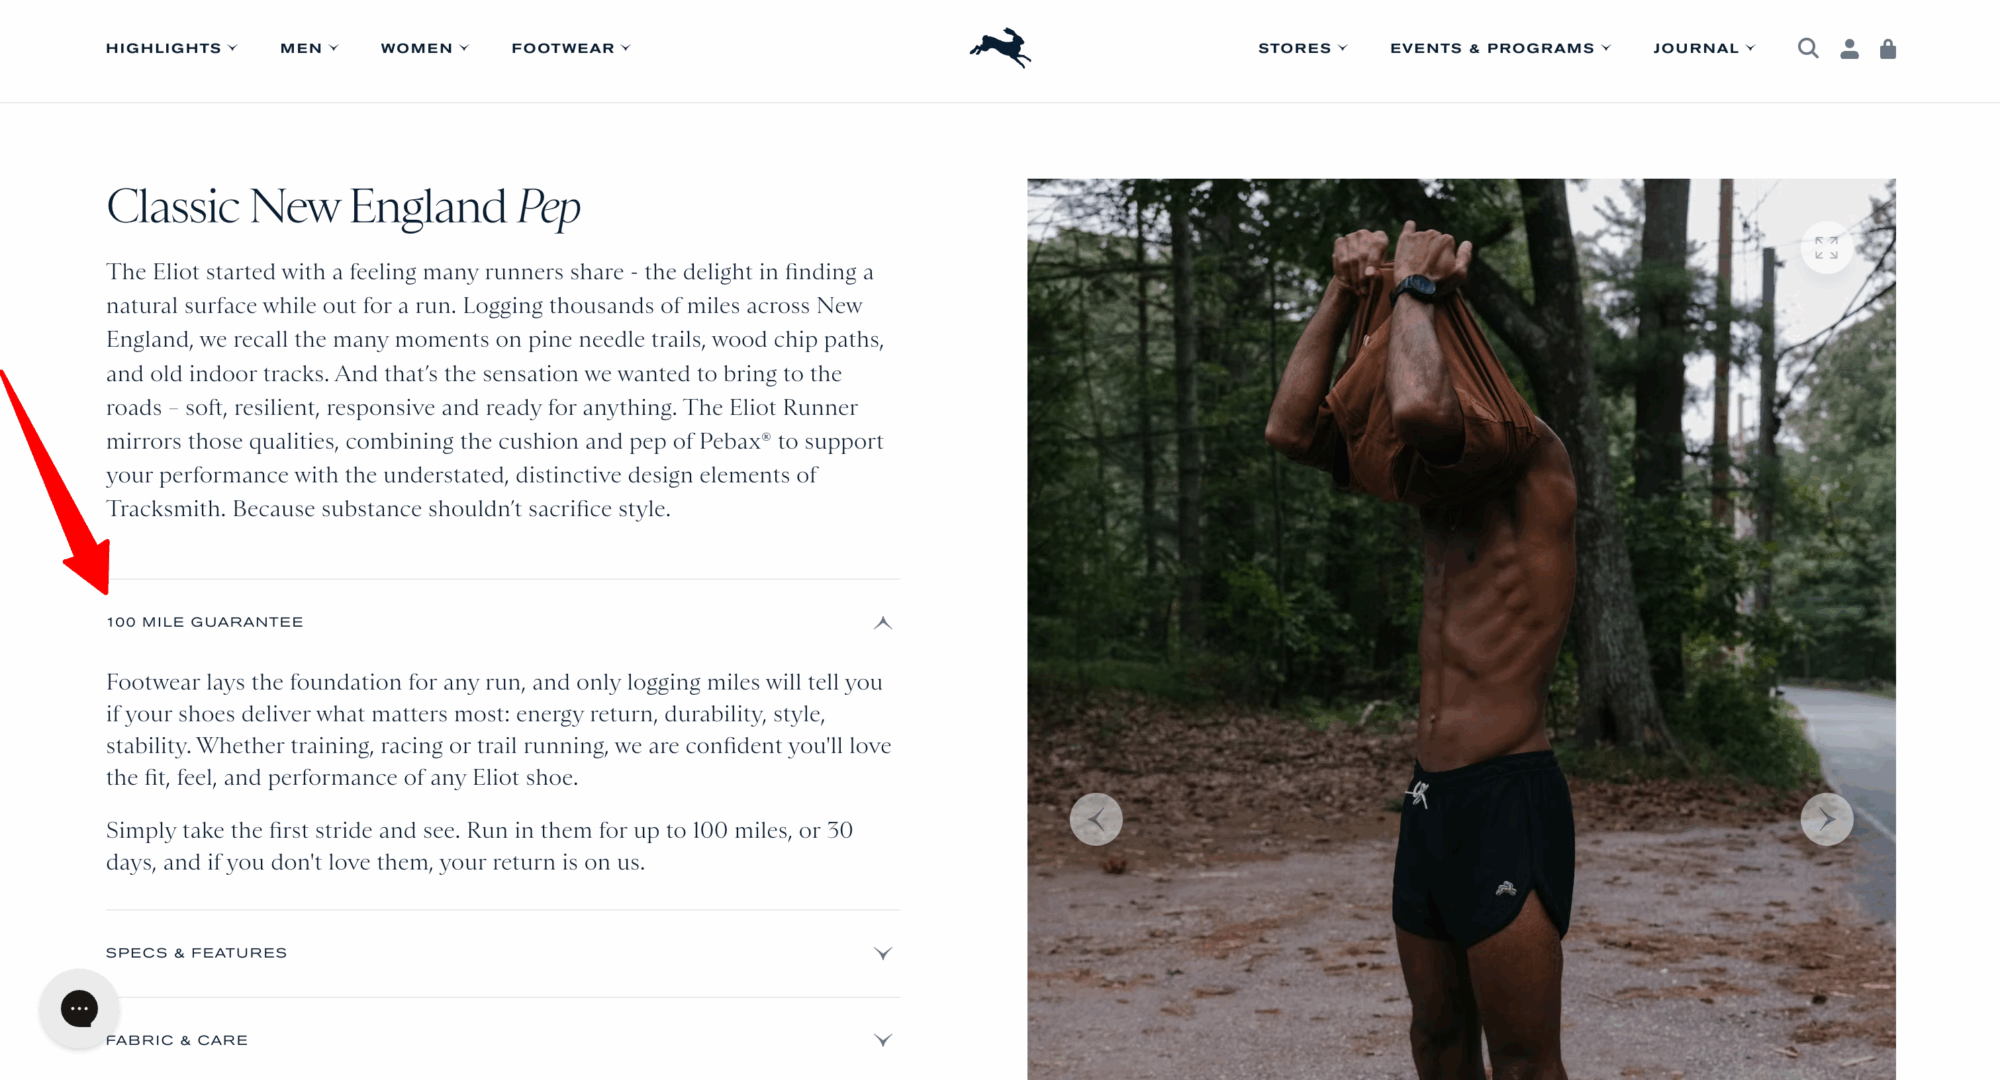
Task: Advance to the next gallery image
Action: tap(1826, 819)
